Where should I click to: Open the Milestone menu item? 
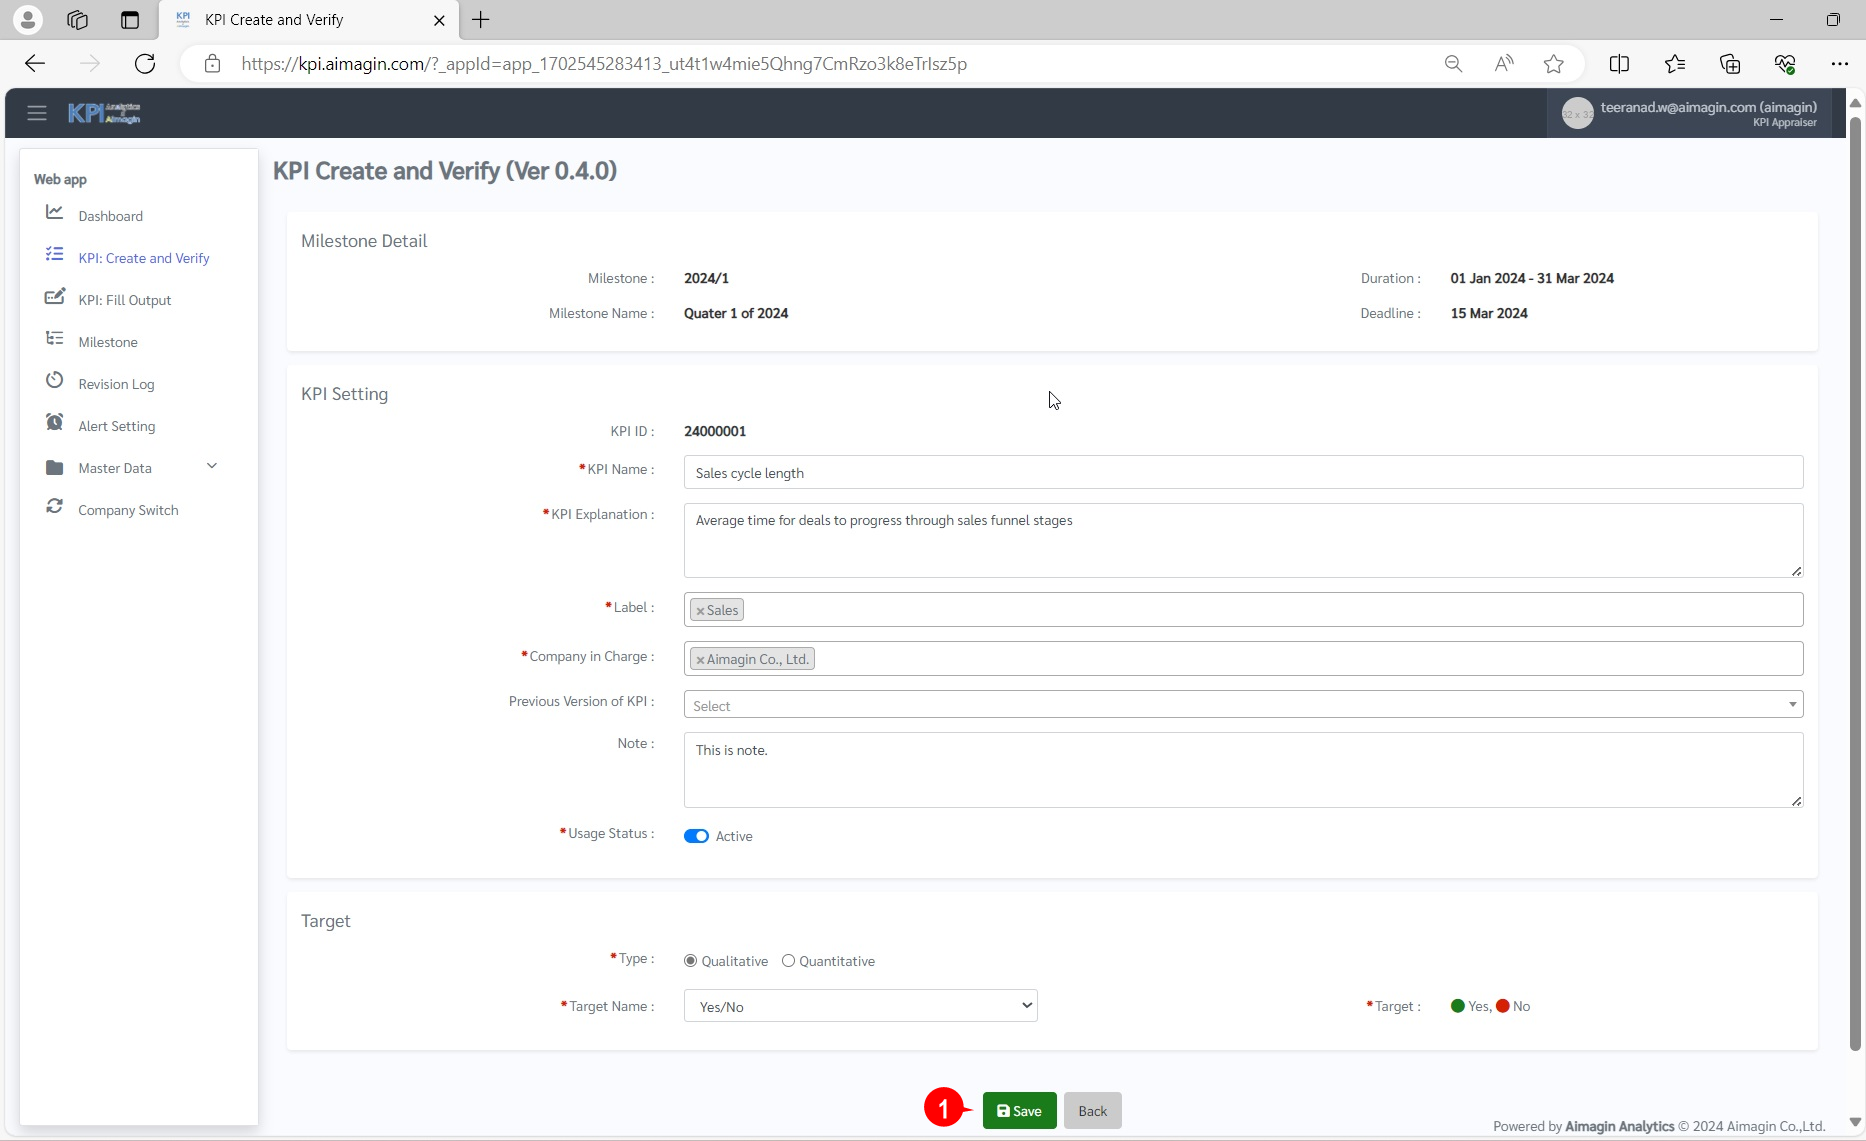tap(108, 342)
